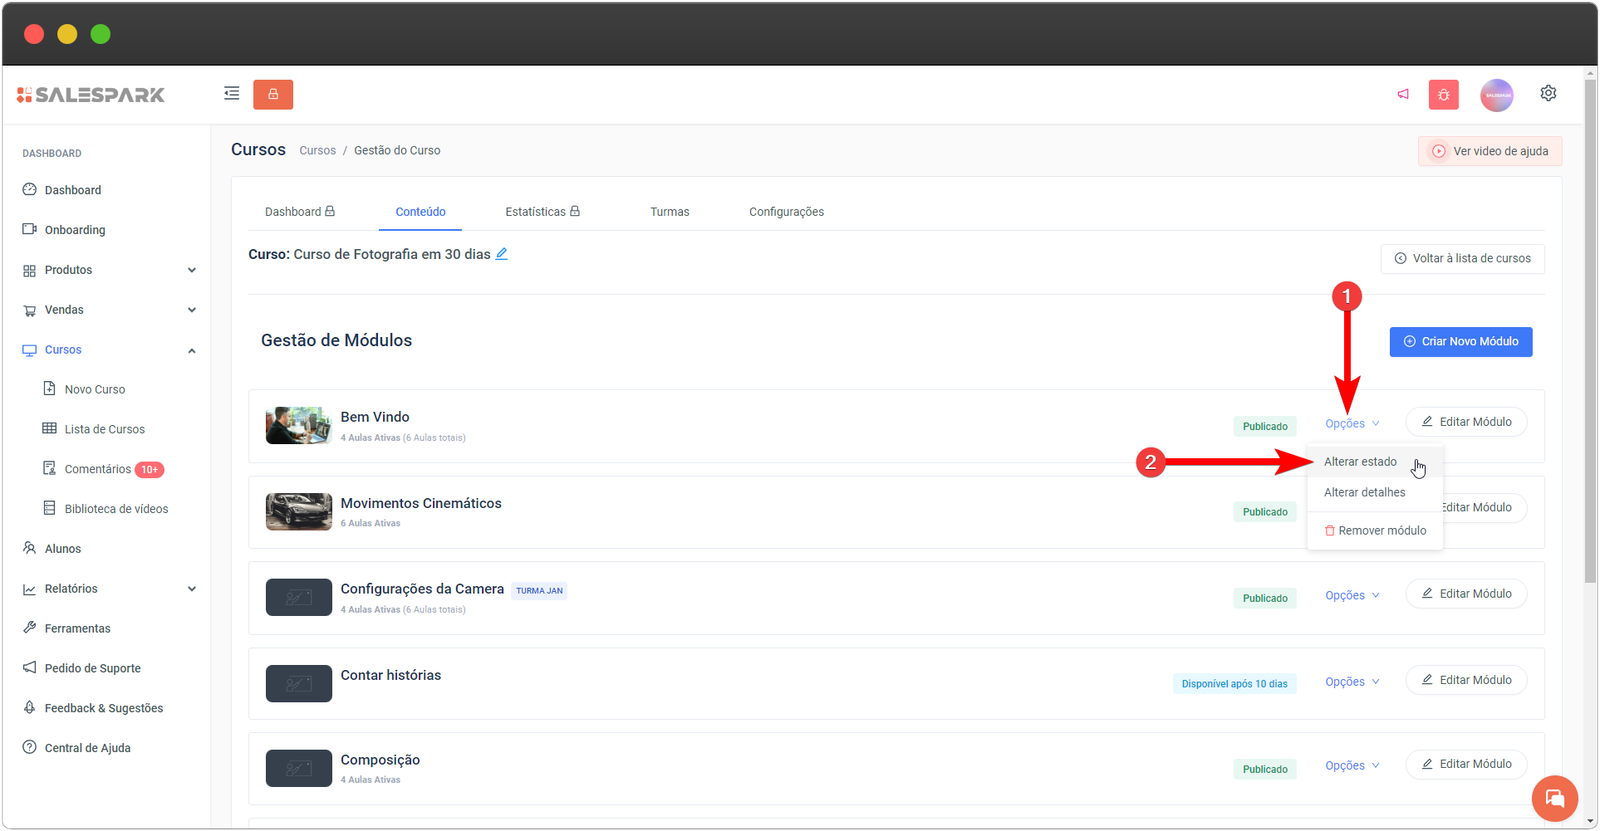
Task: Open settings via the gear icon
Action: pyautogui.click(x=1548, y=93)
